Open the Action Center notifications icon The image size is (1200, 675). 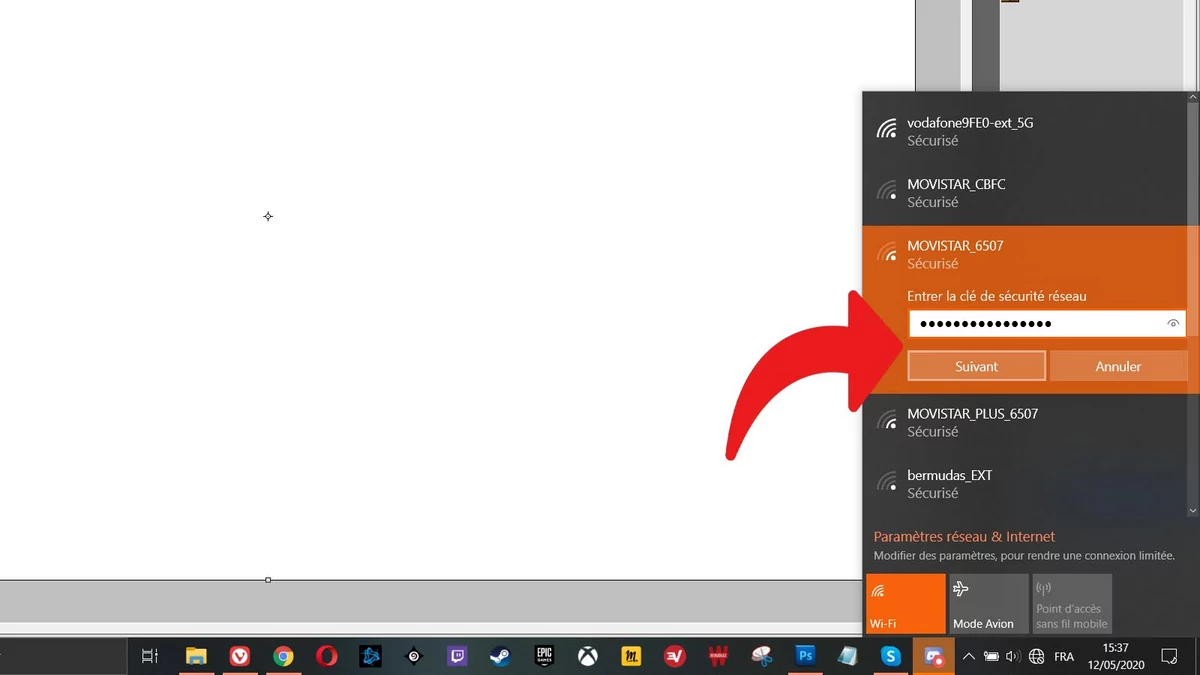click(1168, 657)
